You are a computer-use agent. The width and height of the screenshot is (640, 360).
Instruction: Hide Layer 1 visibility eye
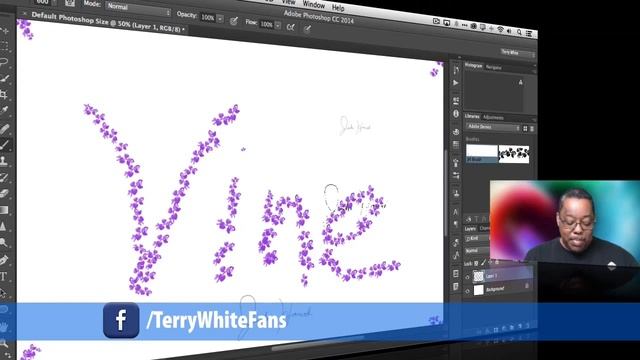[467, 278]
